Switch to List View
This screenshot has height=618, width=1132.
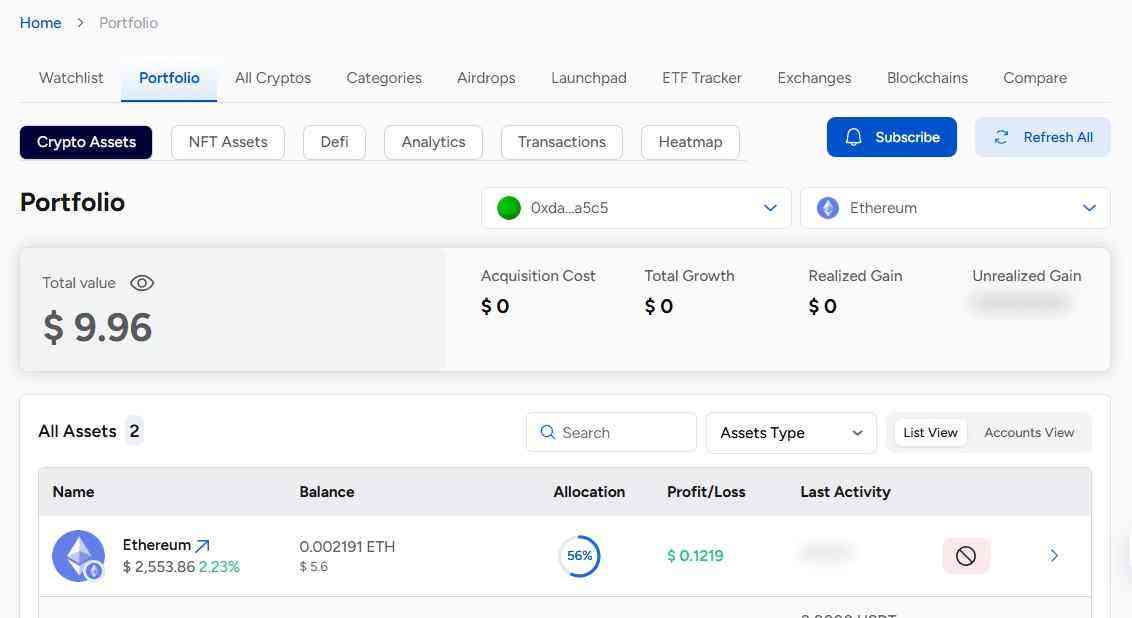coord(930,432)
